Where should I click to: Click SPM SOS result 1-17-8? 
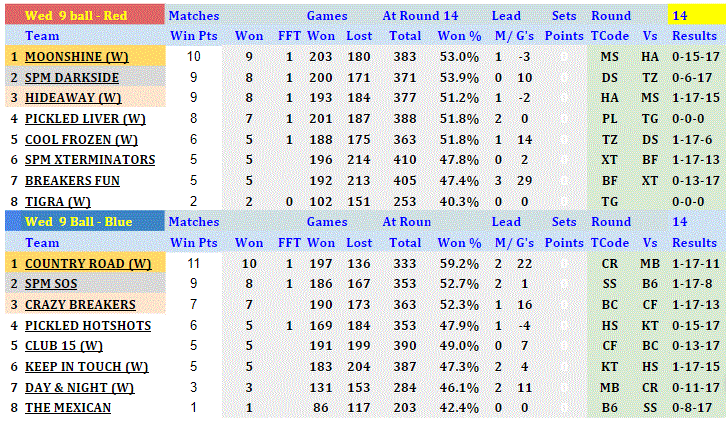coord(692,283)
